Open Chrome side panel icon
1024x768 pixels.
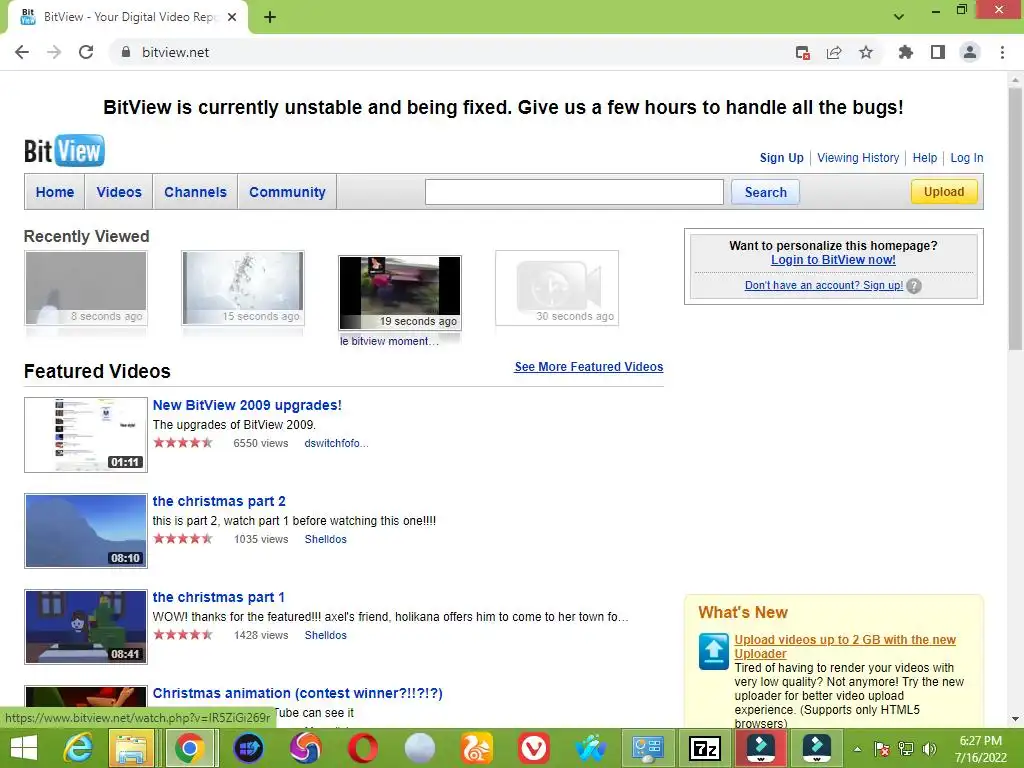coord(938,52)
